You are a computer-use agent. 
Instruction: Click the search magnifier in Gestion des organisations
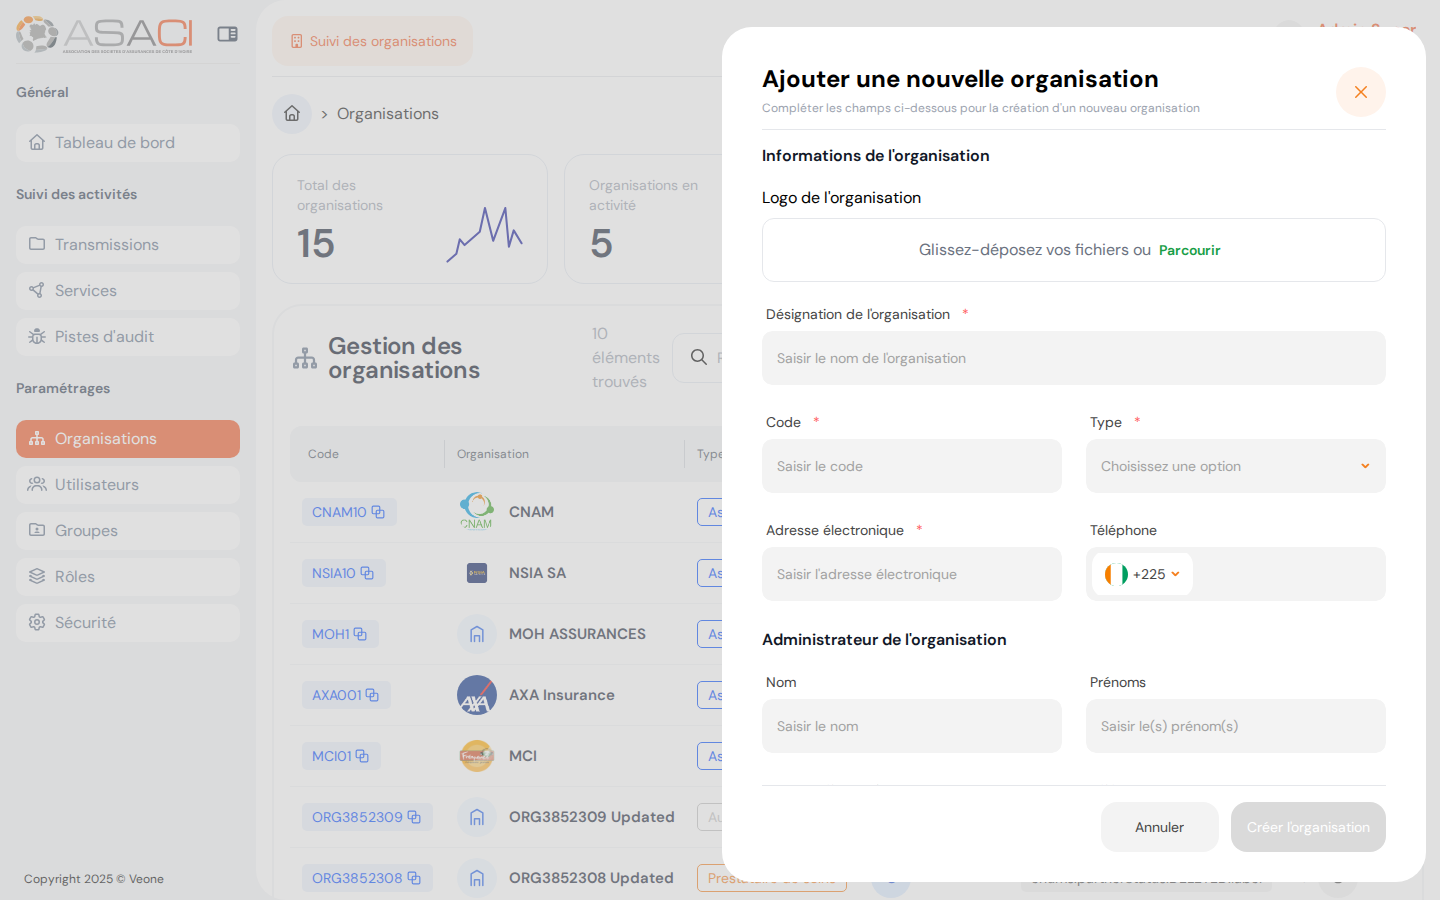click(x=698, y=357)
